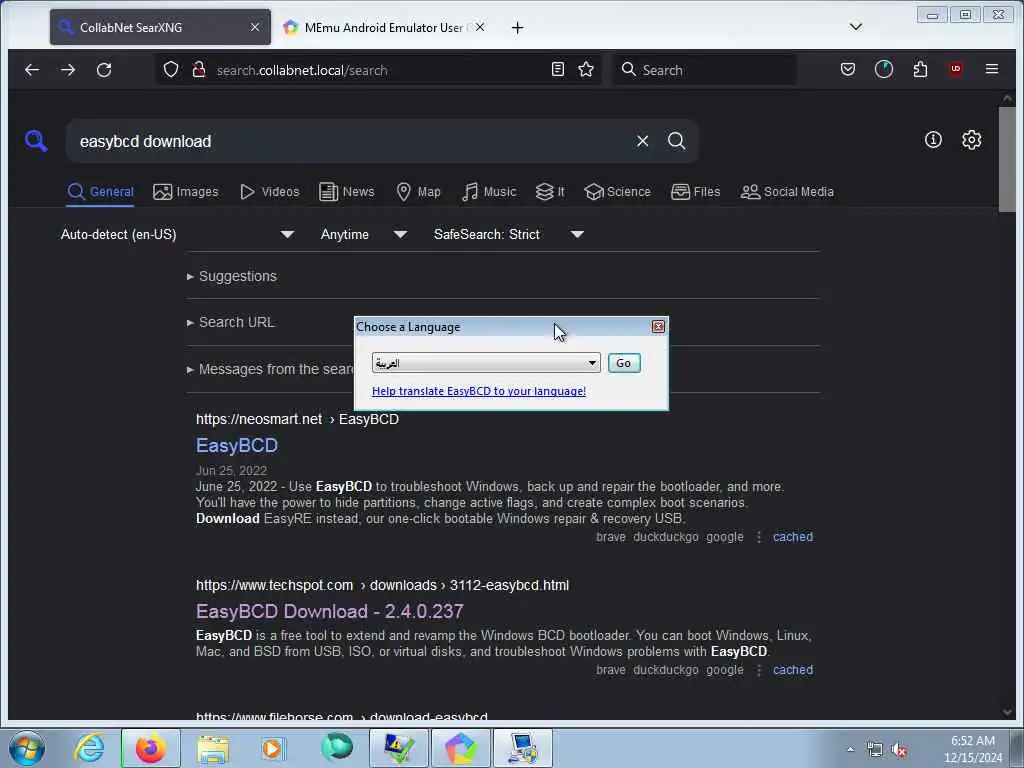
Task: Click the MEmu taskbar icon
Action: coord(460,748)
